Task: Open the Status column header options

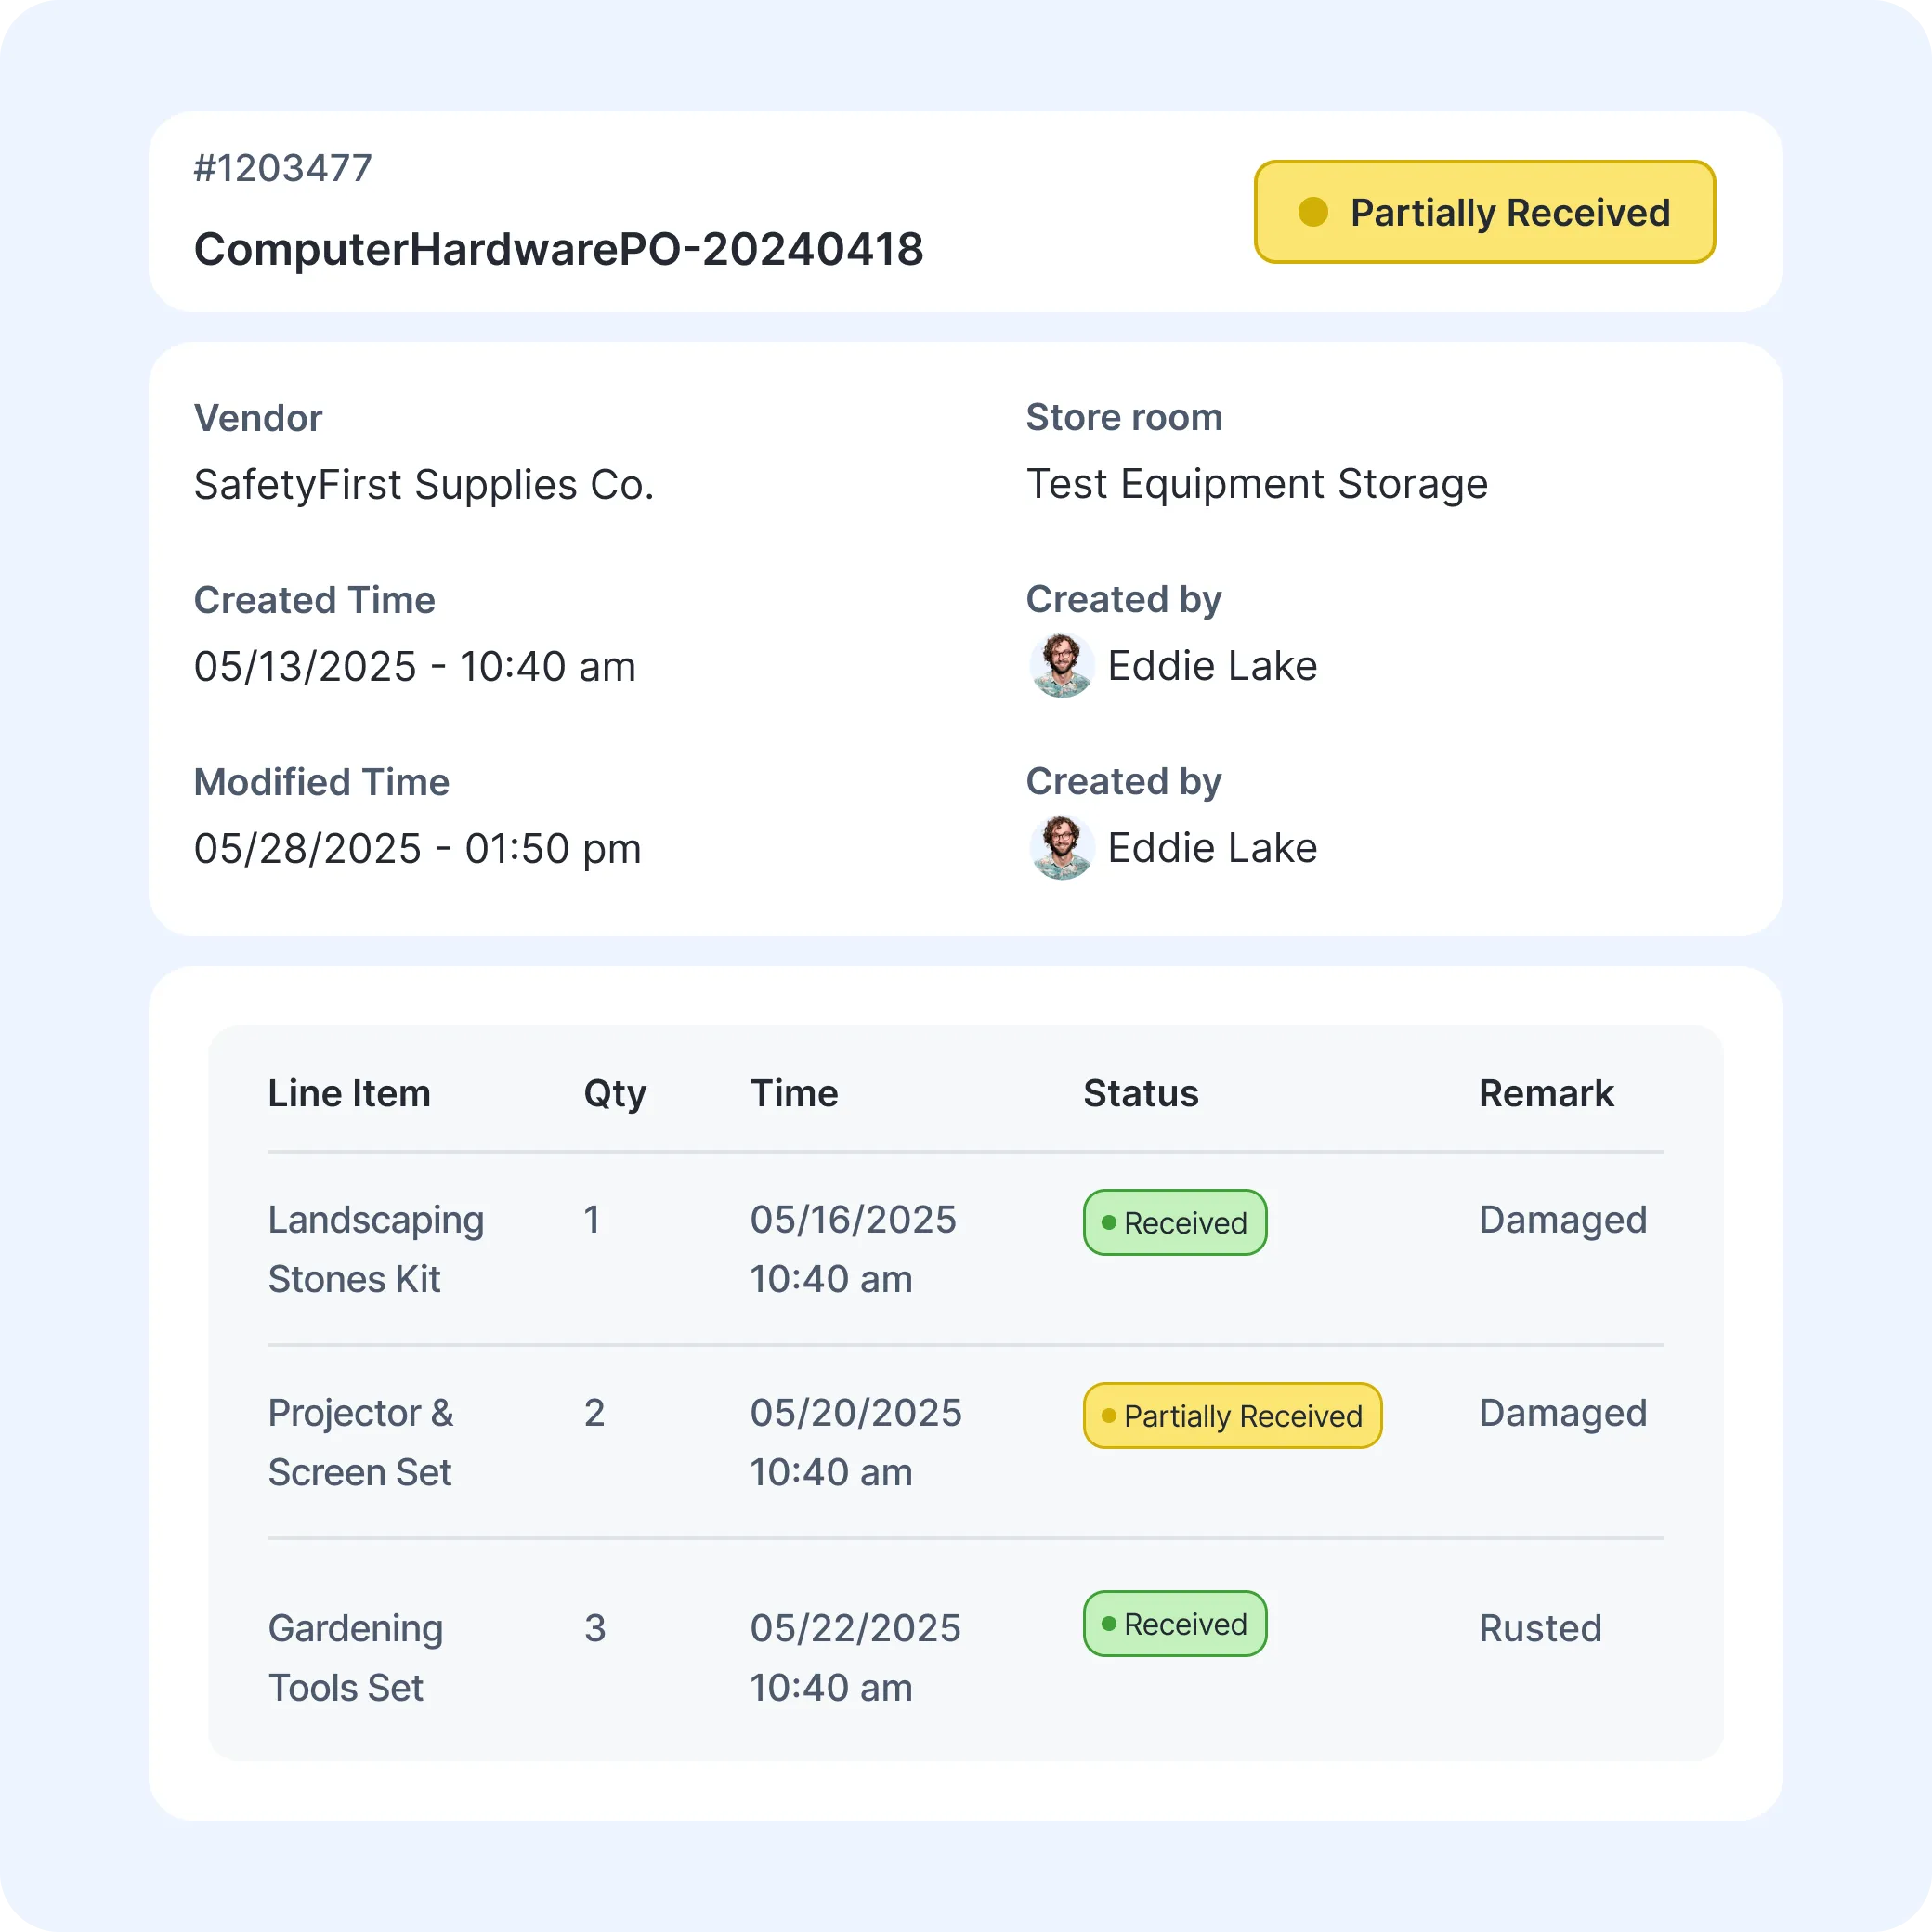Action: click(1141, 1093)
